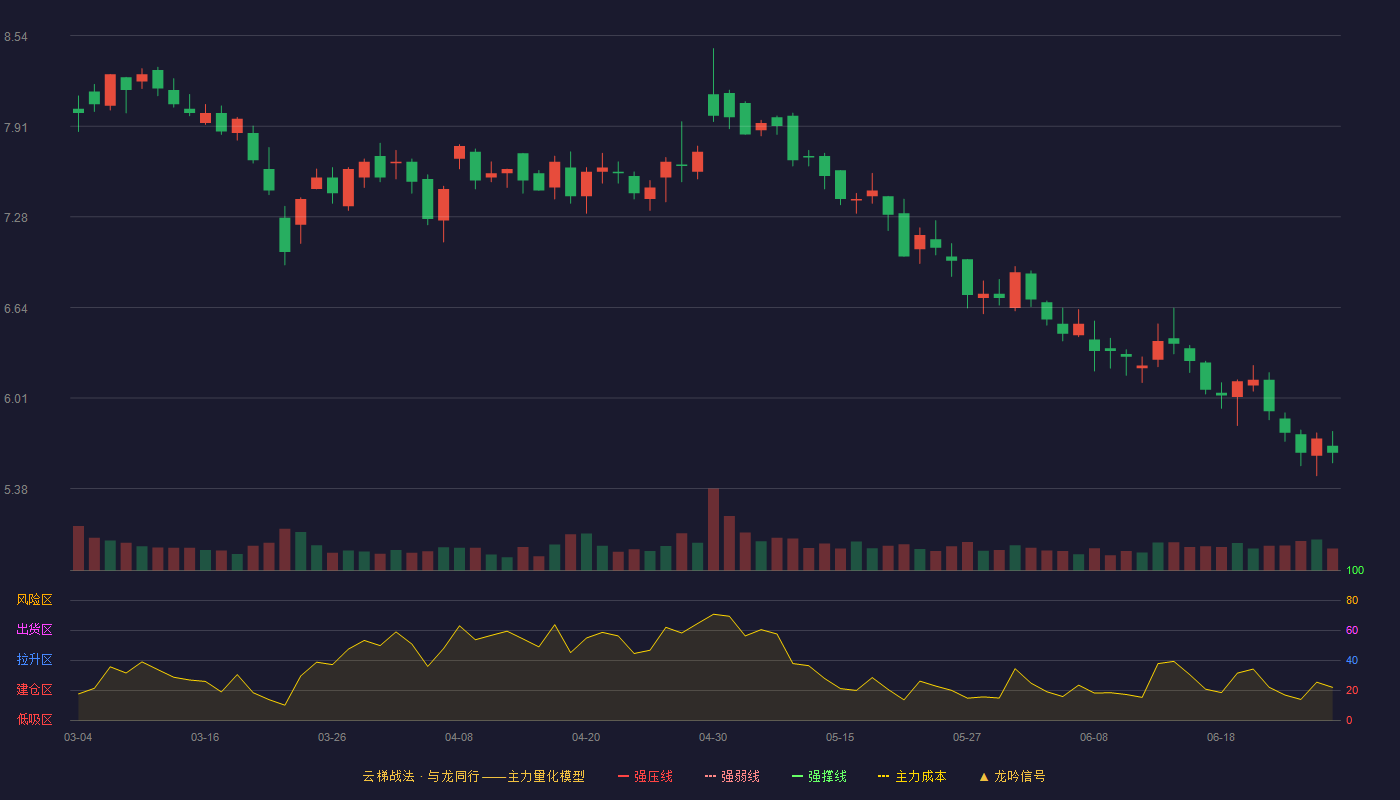
Task: Click the blue 40 indicator axis value
Action: (x=1352, y=660)
